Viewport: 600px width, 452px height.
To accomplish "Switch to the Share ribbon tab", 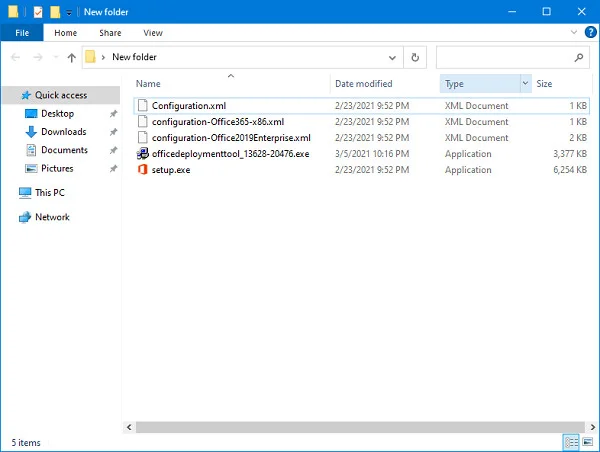I will (110, 33).
